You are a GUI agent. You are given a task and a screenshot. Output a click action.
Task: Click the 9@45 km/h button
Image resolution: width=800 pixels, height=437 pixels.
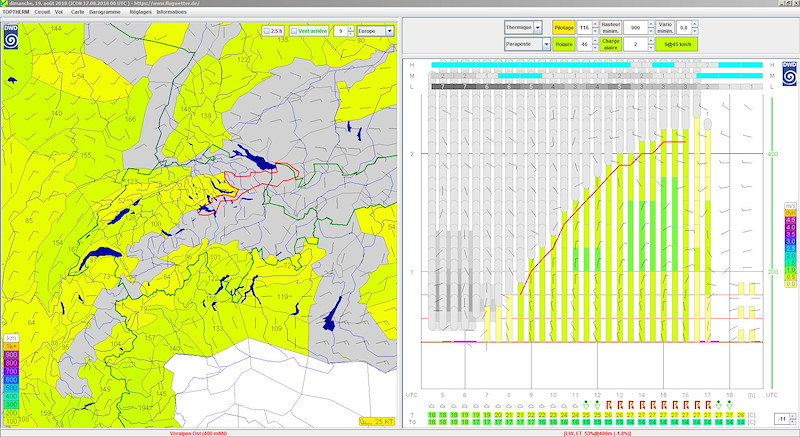[677, 44]
